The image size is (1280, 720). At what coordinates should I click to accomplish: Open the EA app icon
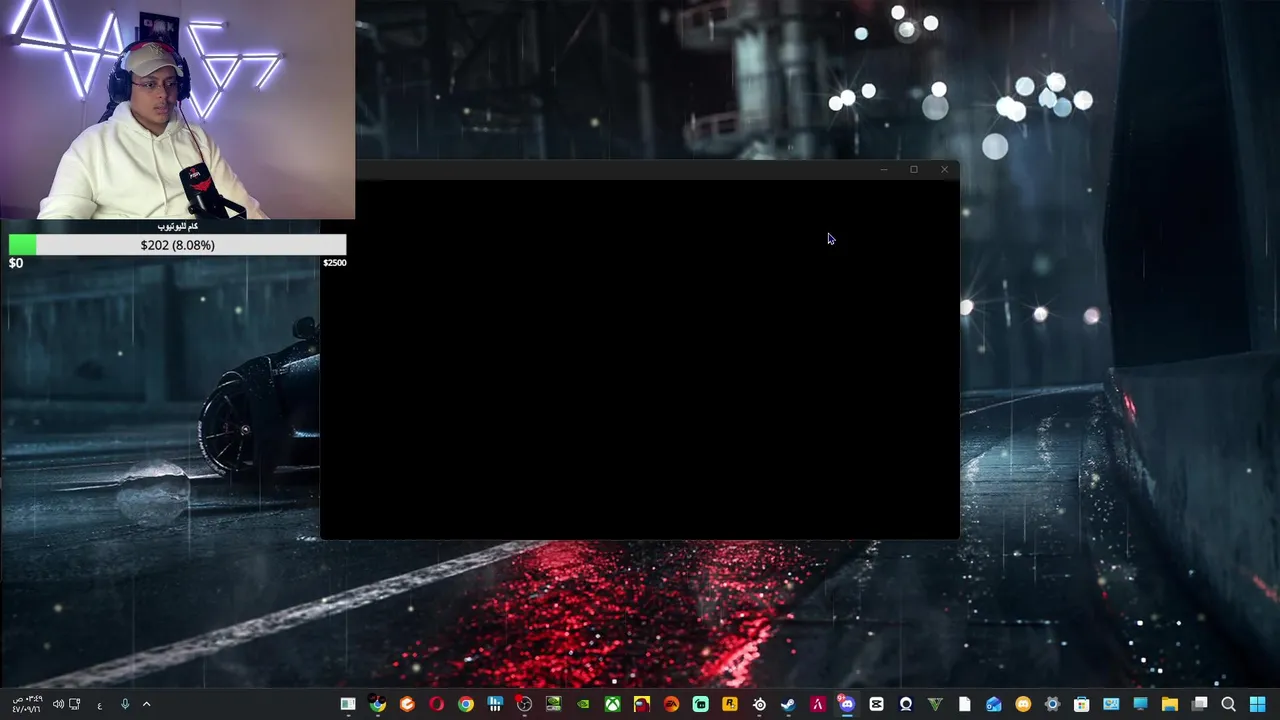click(671, 705)
